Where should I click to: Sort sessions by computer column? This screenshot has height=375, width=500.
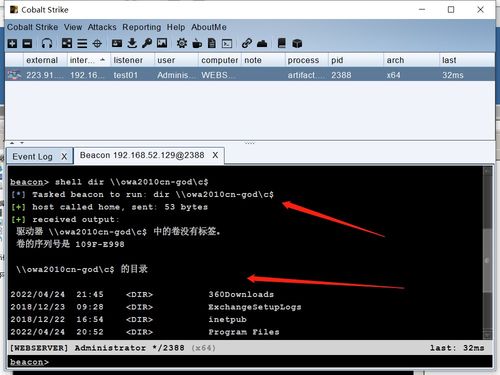tap(220, 60)
